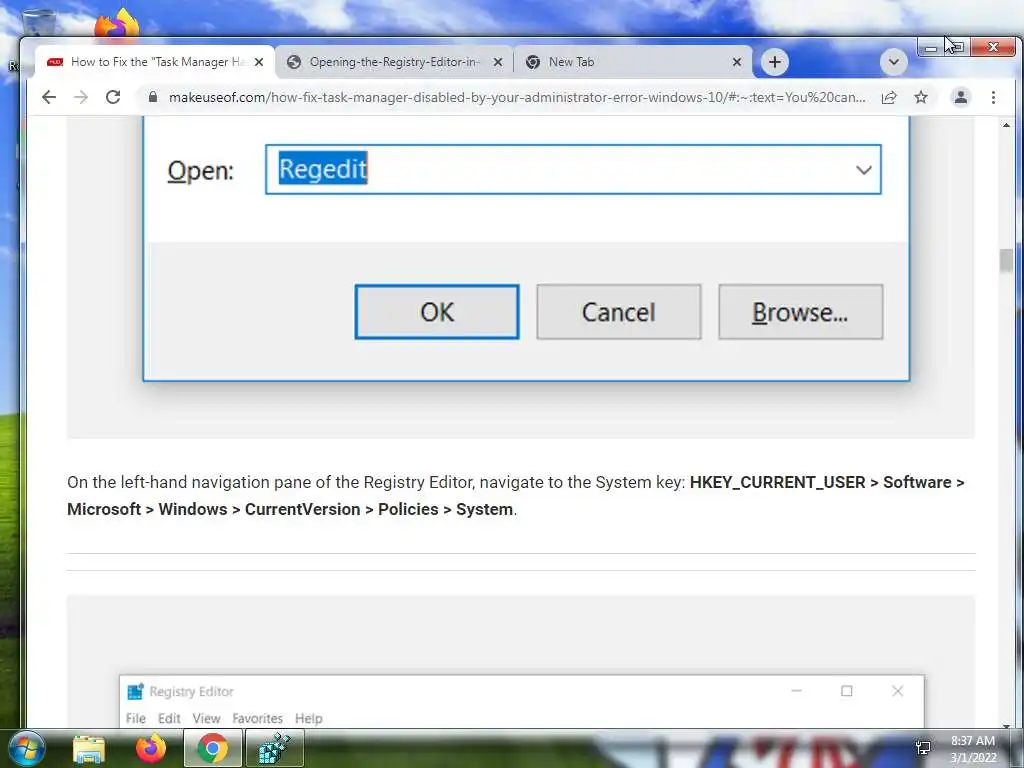The image size is (1024, 768).
Task: Open Chrome three-dot menu
Action: (x=993, y=97)
